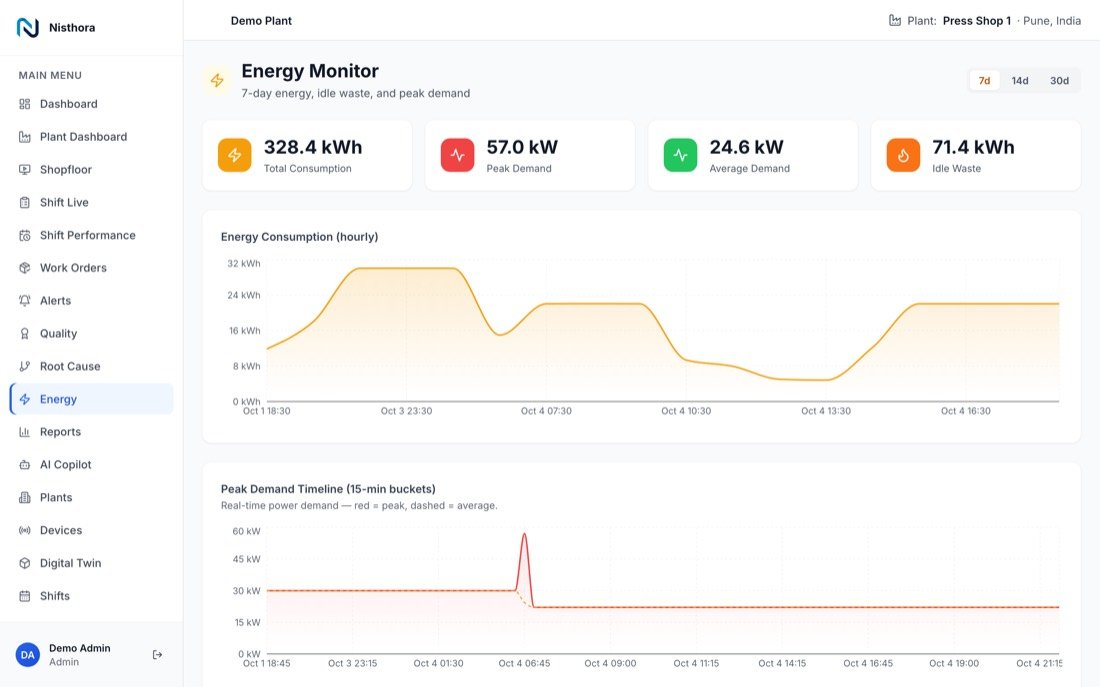The image size is (1100, 687).
Task: Open the Reports section
Action: coord(92,432)
